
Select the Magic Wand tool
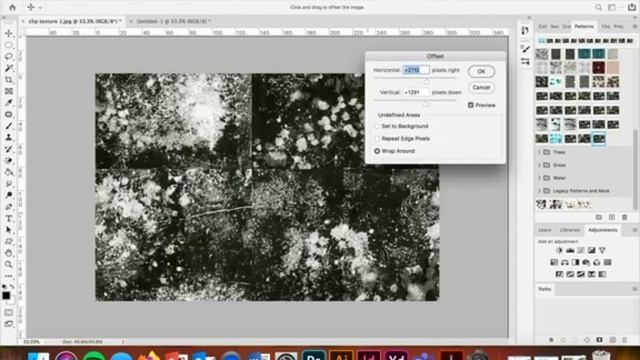(x=9, y=68)
